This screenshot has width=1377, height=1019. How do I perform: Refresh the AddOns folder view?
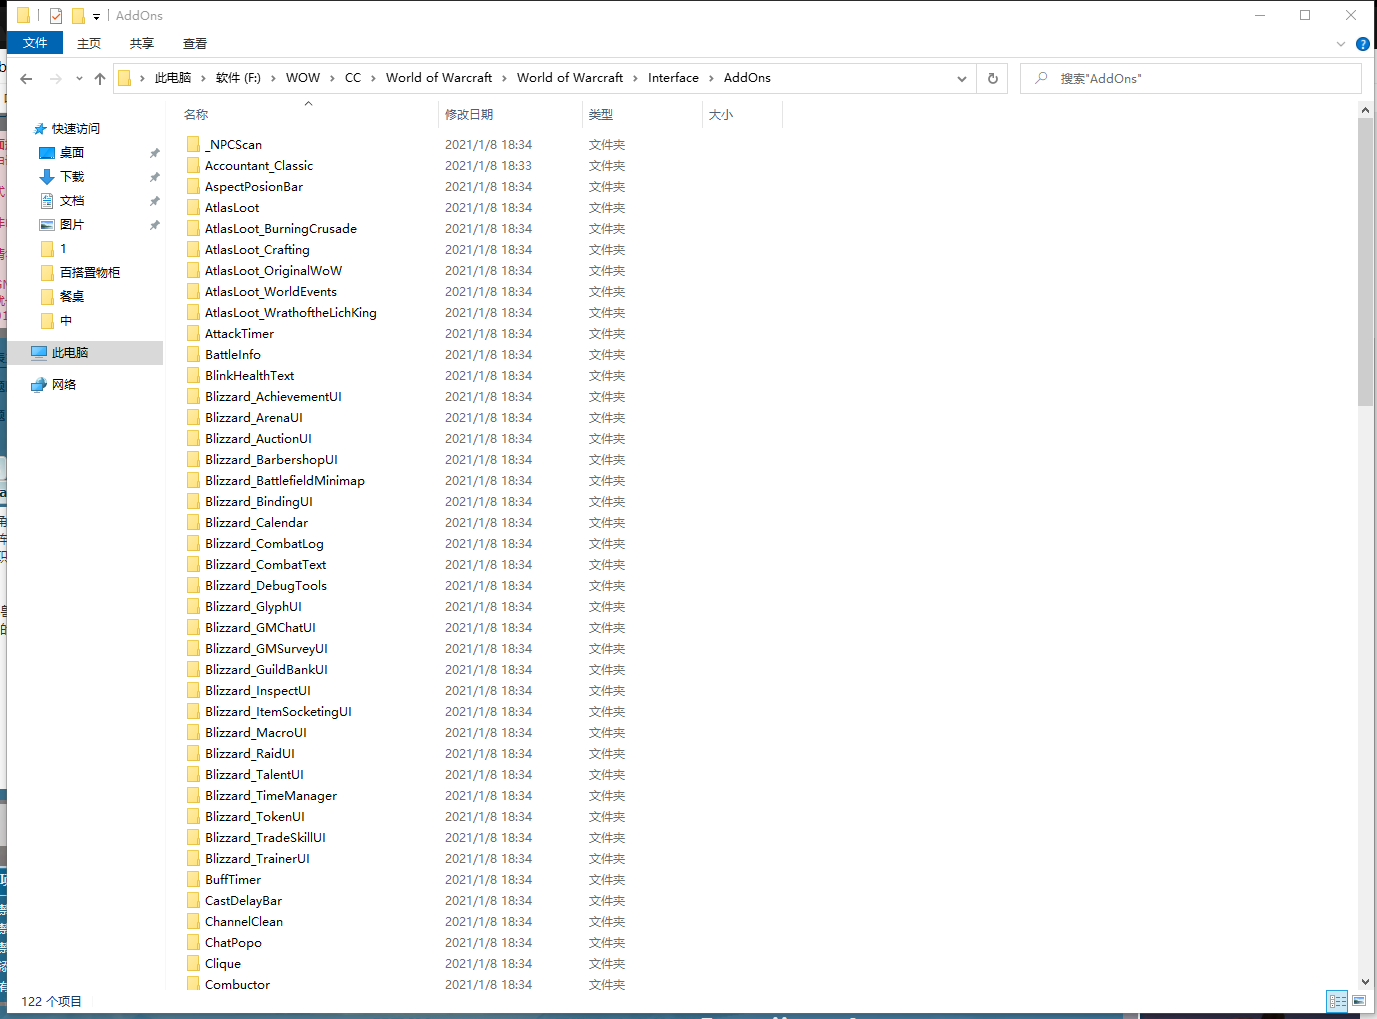pyautogui.click(x=992, y=78)
